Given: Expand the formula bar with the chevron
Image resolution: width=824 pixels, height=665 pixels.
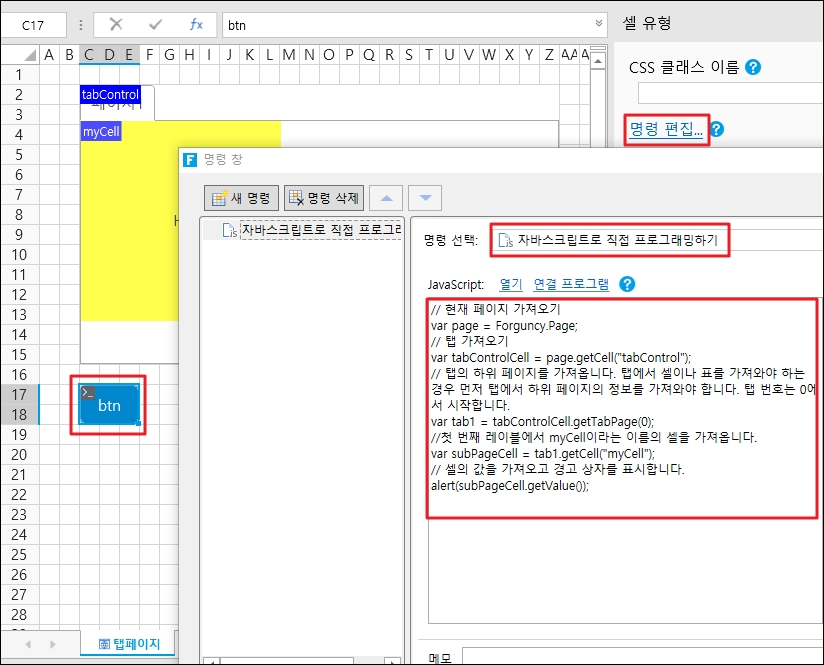Looking at the screenshot, I should click(x=599, y=25).
